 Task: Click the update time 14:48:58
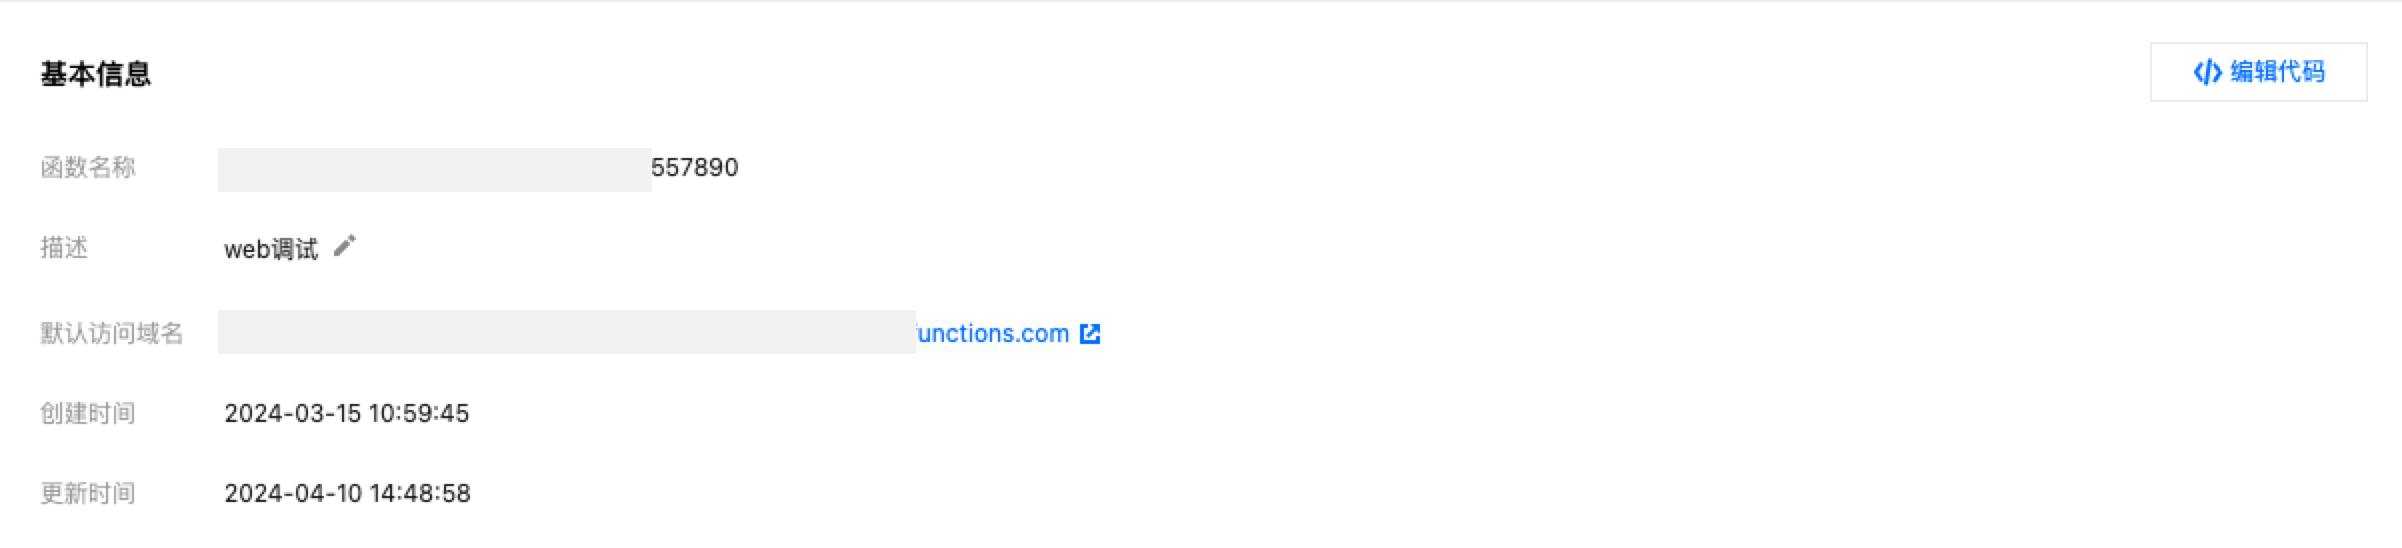420,493
